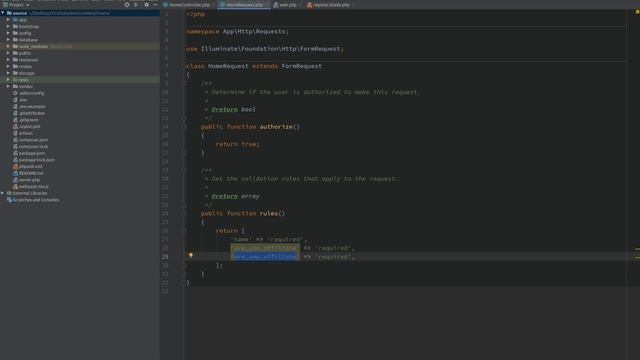
Task: Click 'return true;' statement
Action: pyautogui.click(x=237, y=144)
